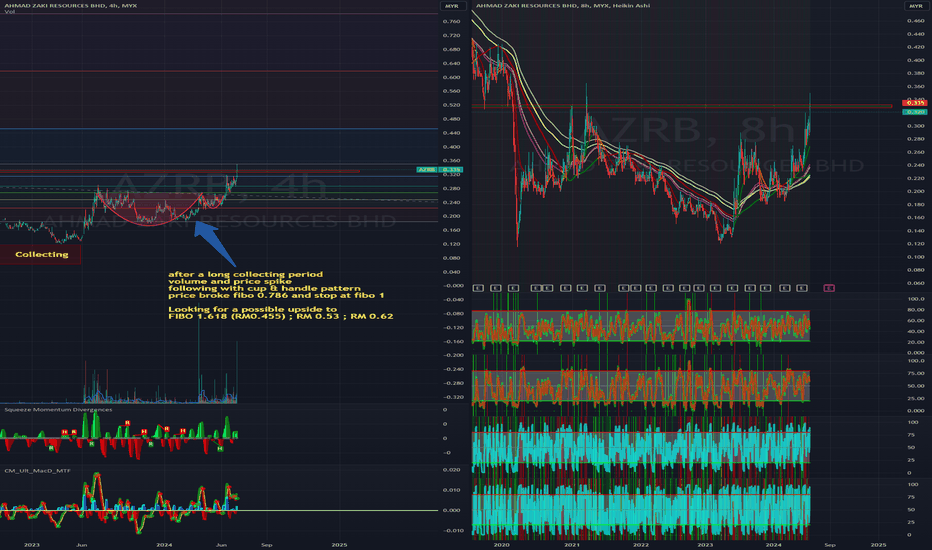Select the CM_Ult_MacD_MTF indicator label
Image resolution: width=932 pixels, height=550 pixels.
tap(37, 470)
